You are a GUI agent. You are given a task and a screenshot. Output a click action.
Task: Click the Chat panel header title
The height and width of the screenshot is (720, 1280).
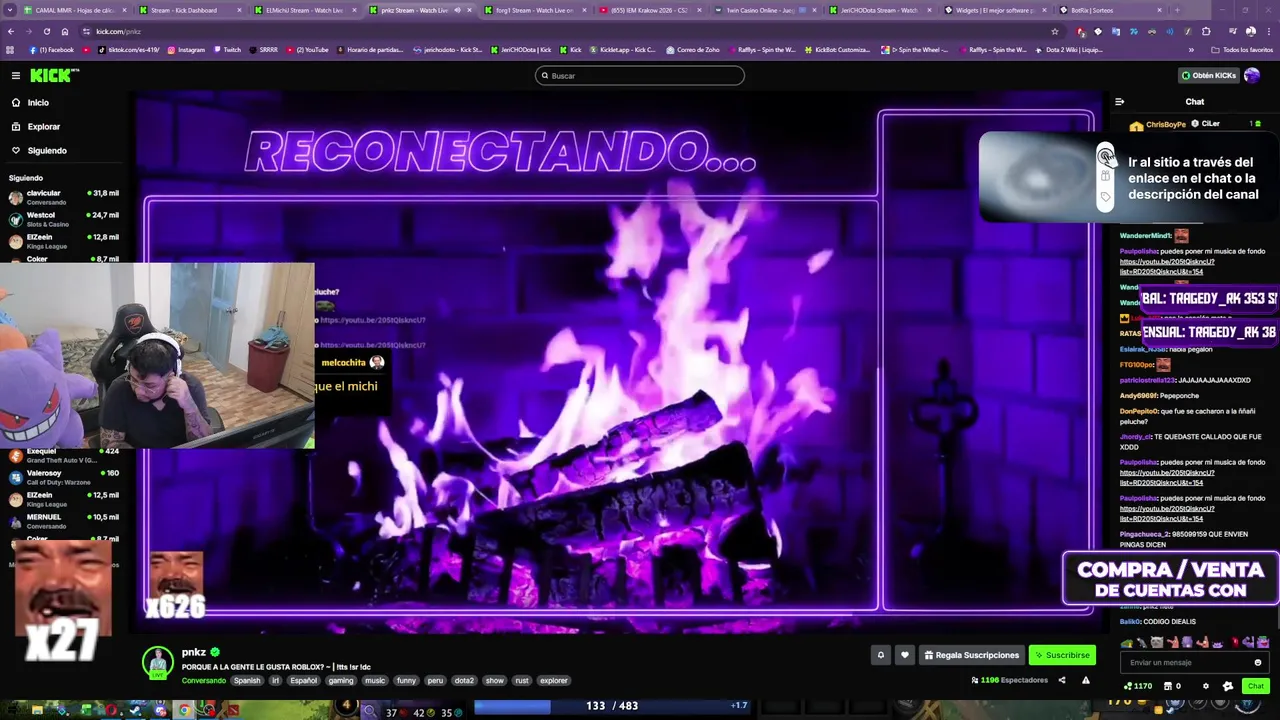click(1195, 101)
